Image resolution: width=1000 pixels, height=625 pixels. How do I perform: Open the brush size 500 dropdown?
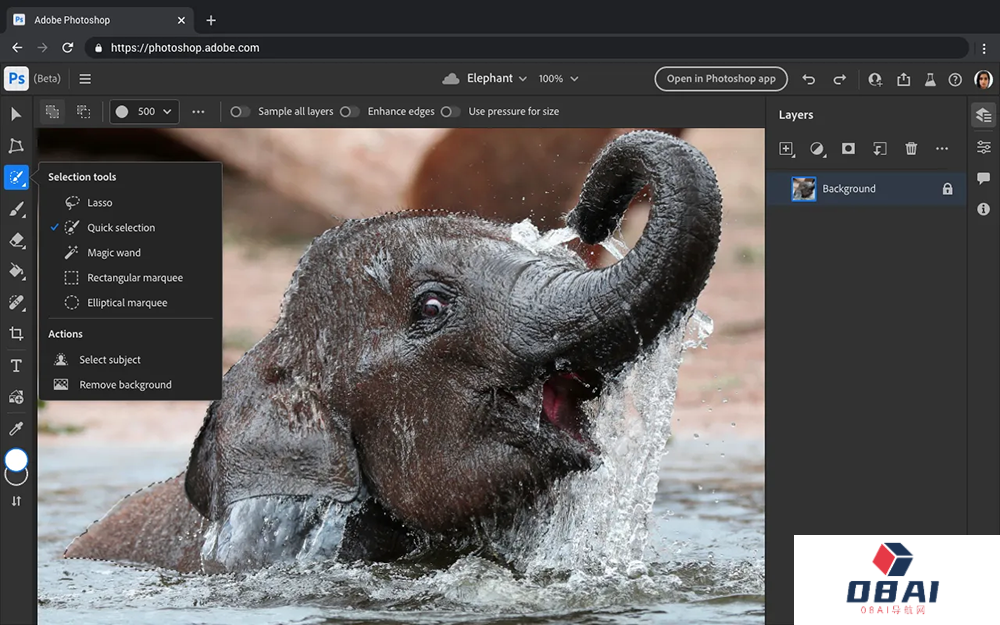click(143, 111)
